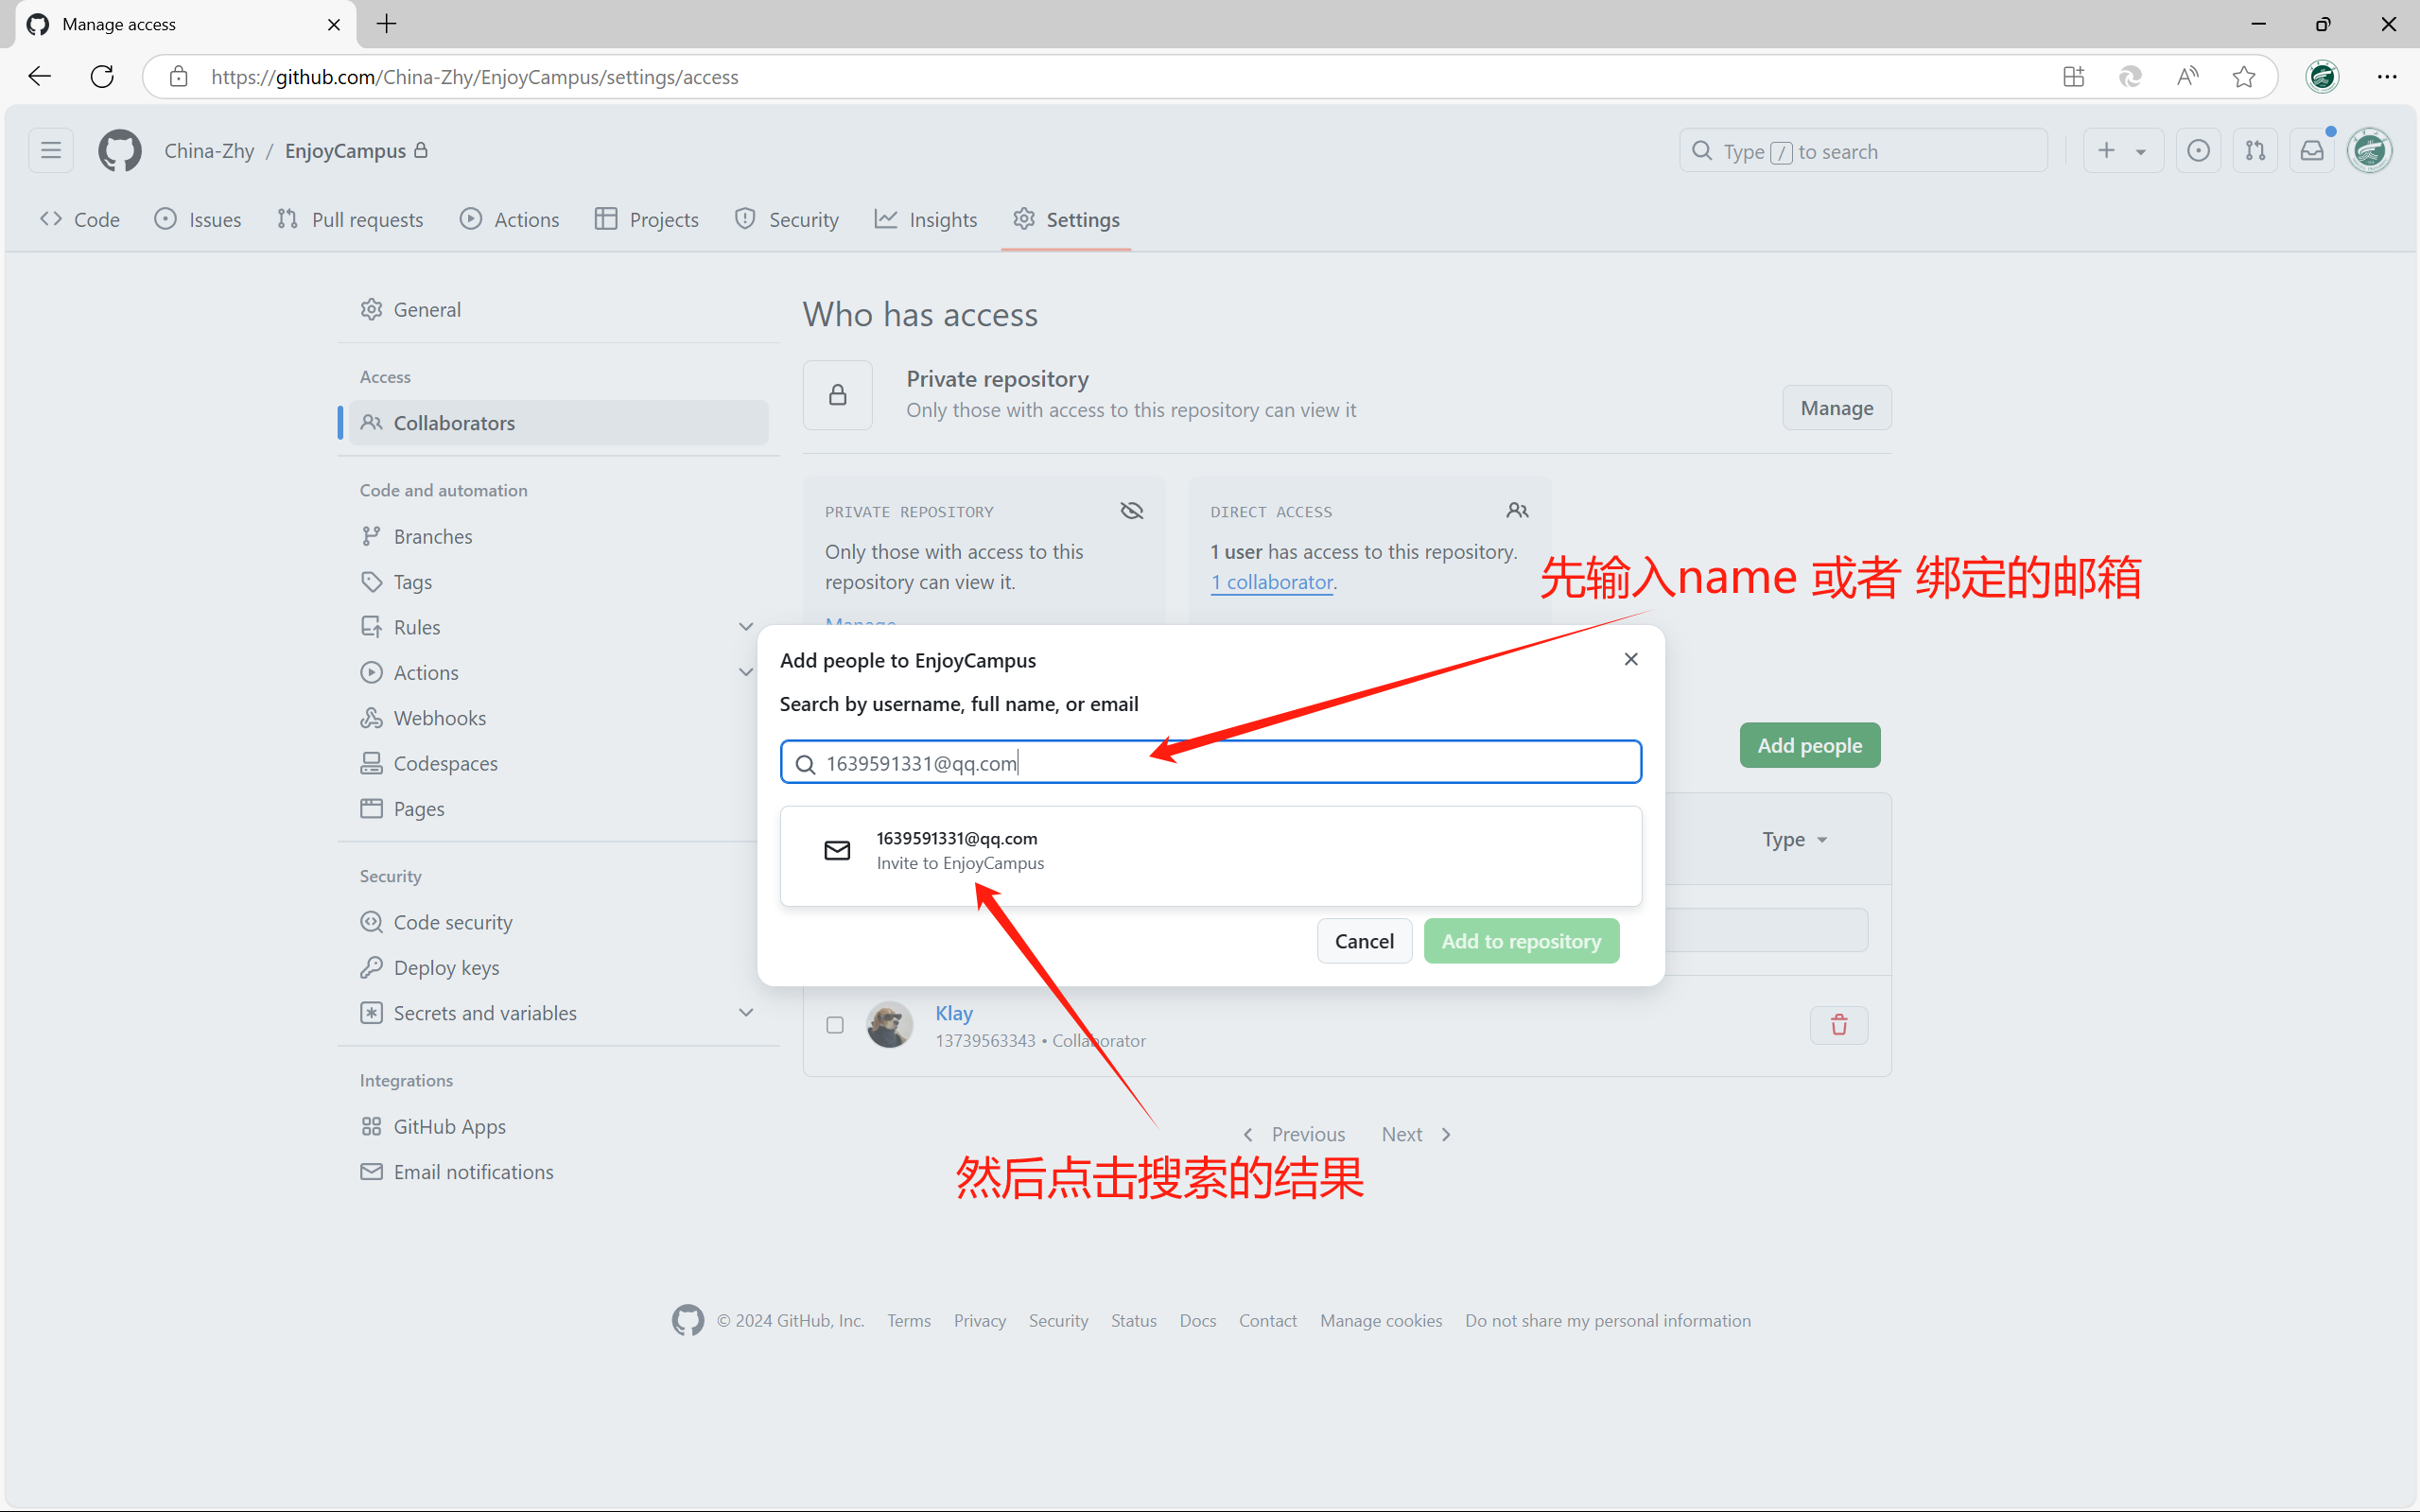Click the GitHub Octocat logo

[120, 151]
